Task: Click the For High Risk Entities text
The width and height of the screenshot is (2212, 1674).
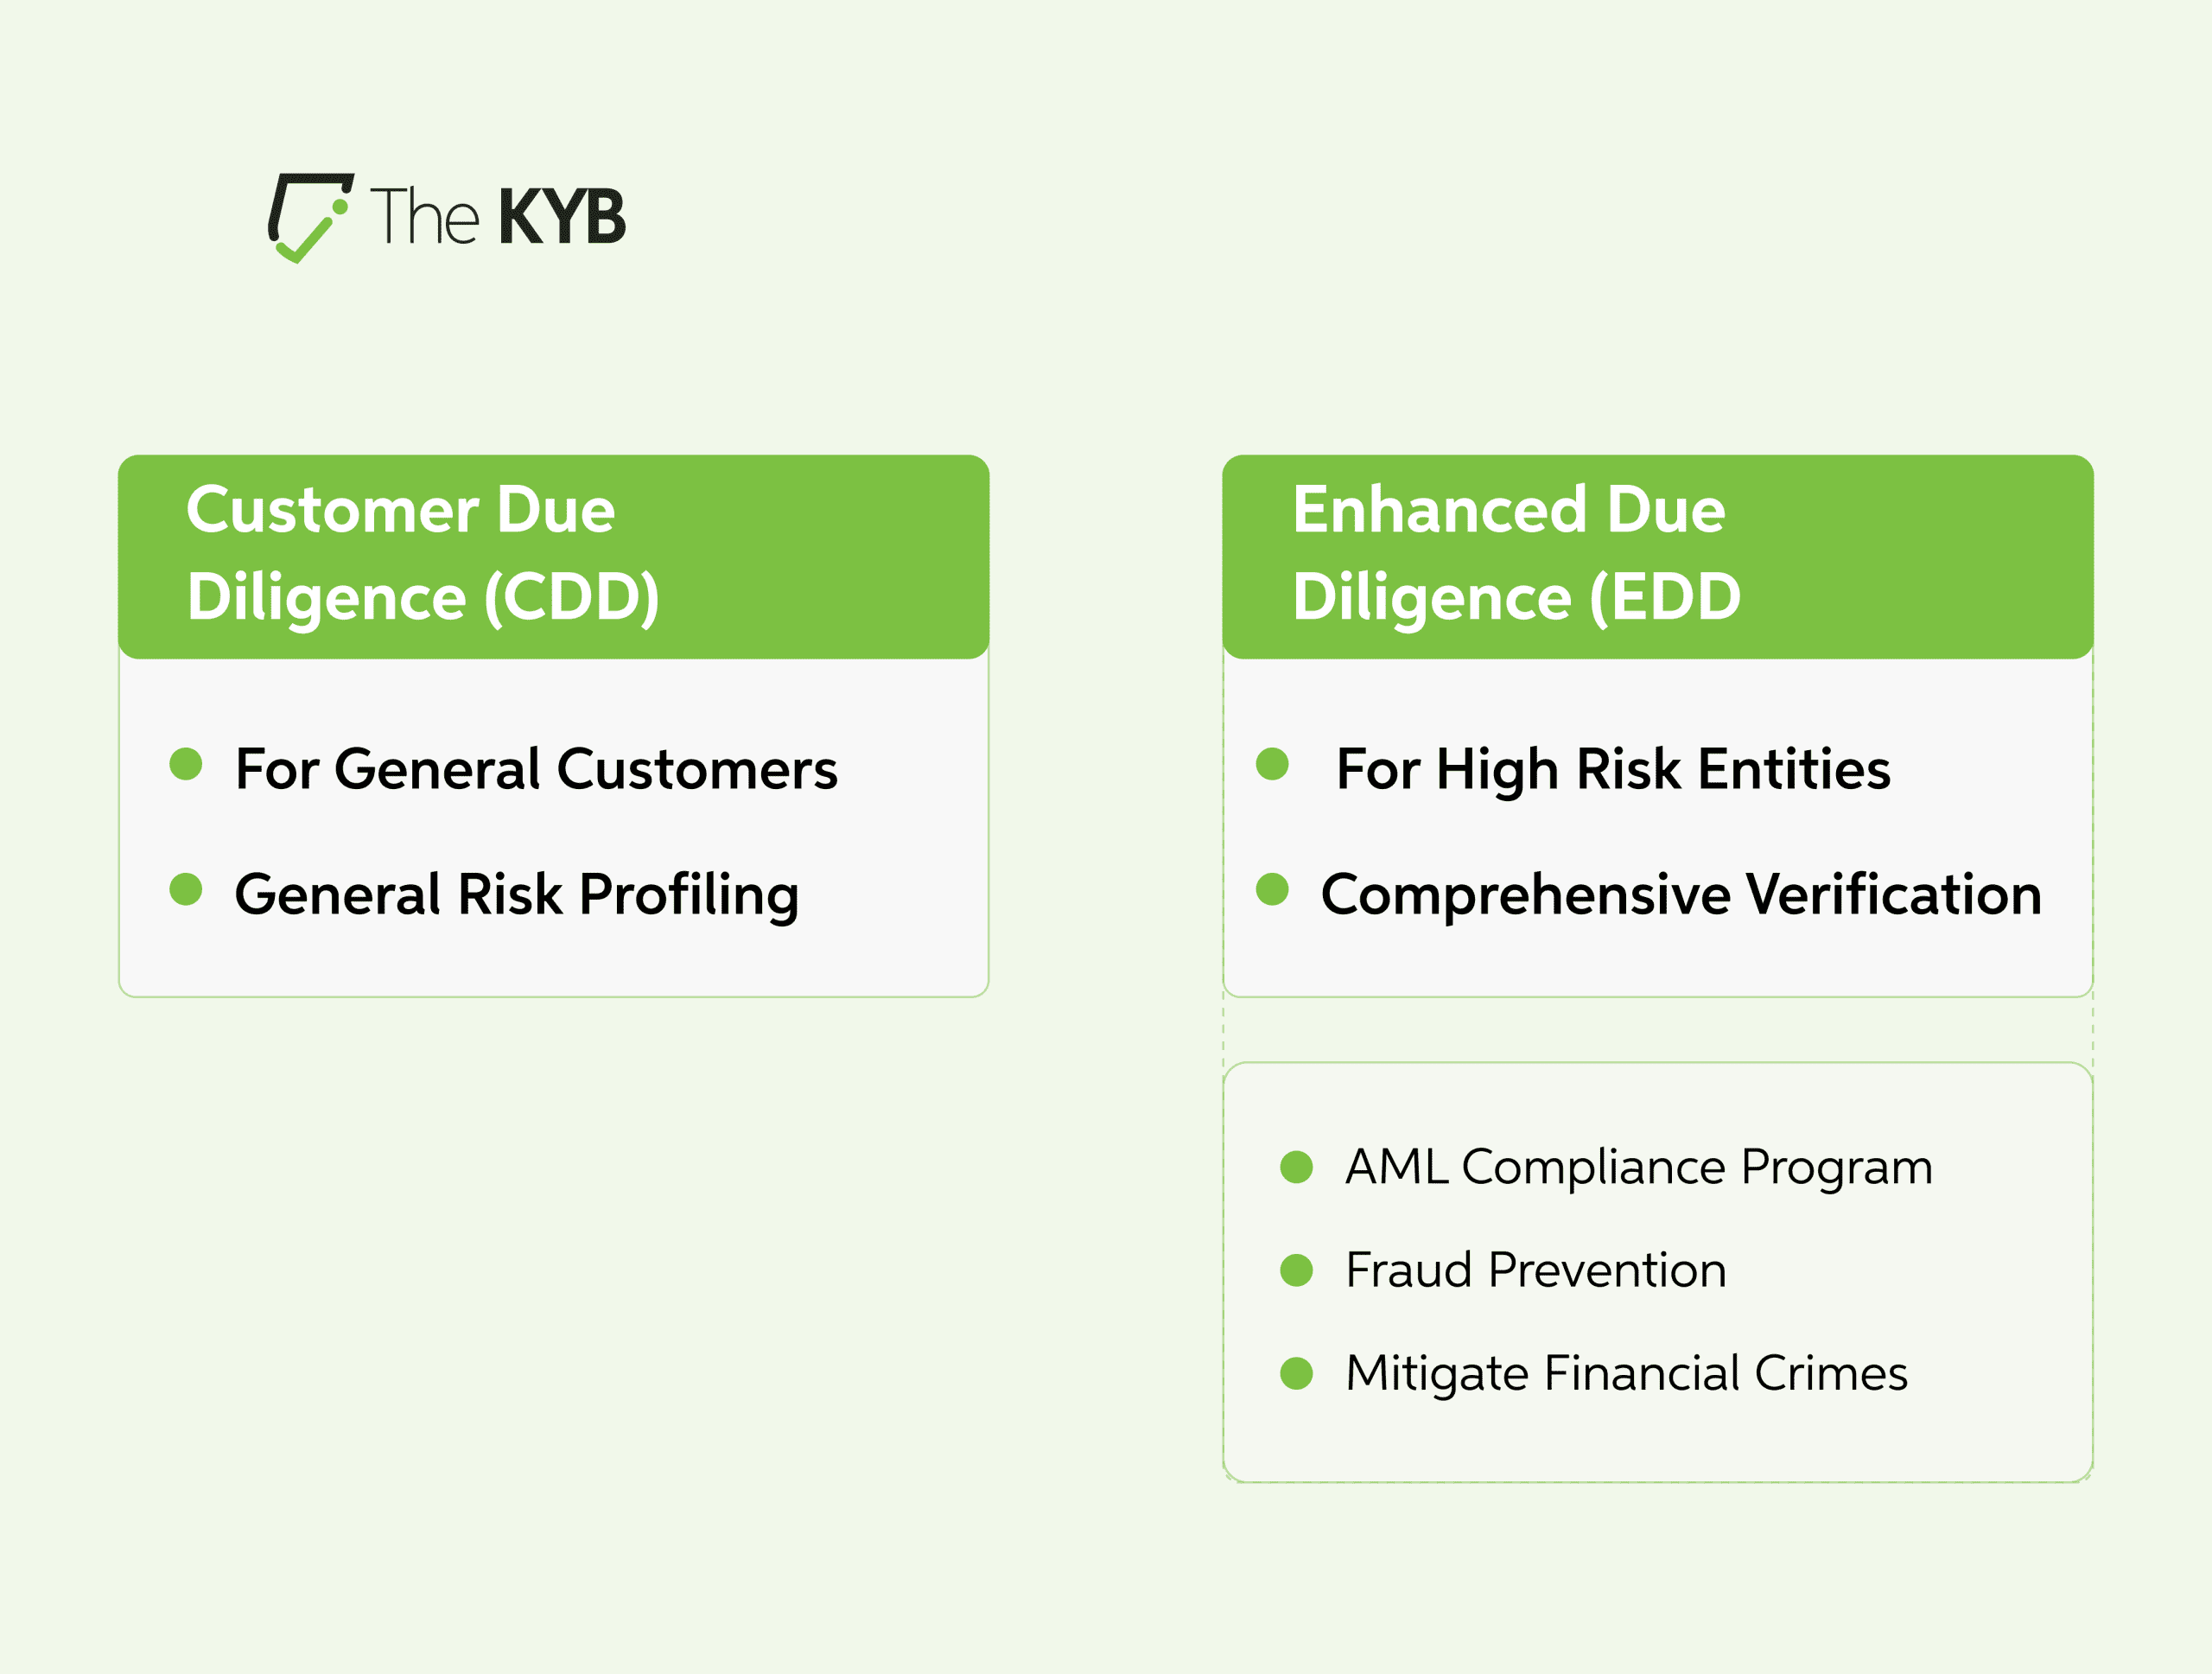Action: click(1614, 770)
